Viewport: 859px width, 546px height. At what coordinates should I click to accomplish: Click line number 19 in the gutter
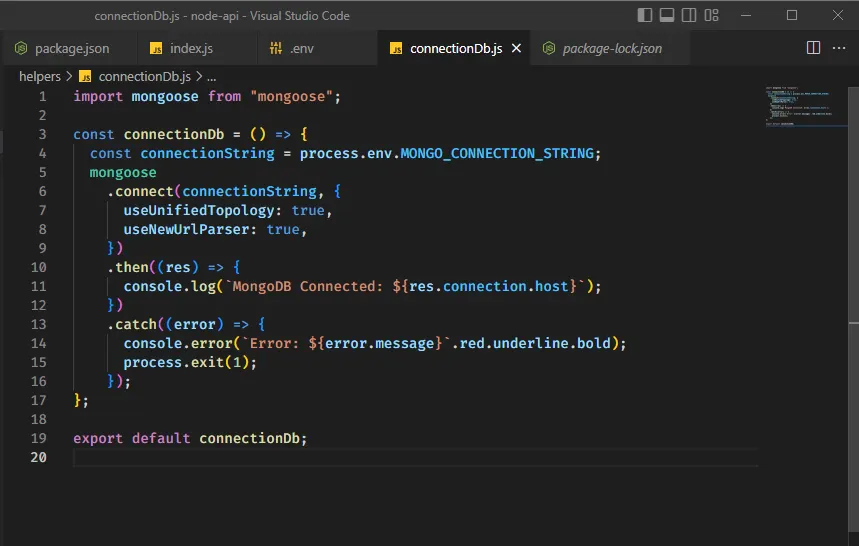tap(38, 438)
